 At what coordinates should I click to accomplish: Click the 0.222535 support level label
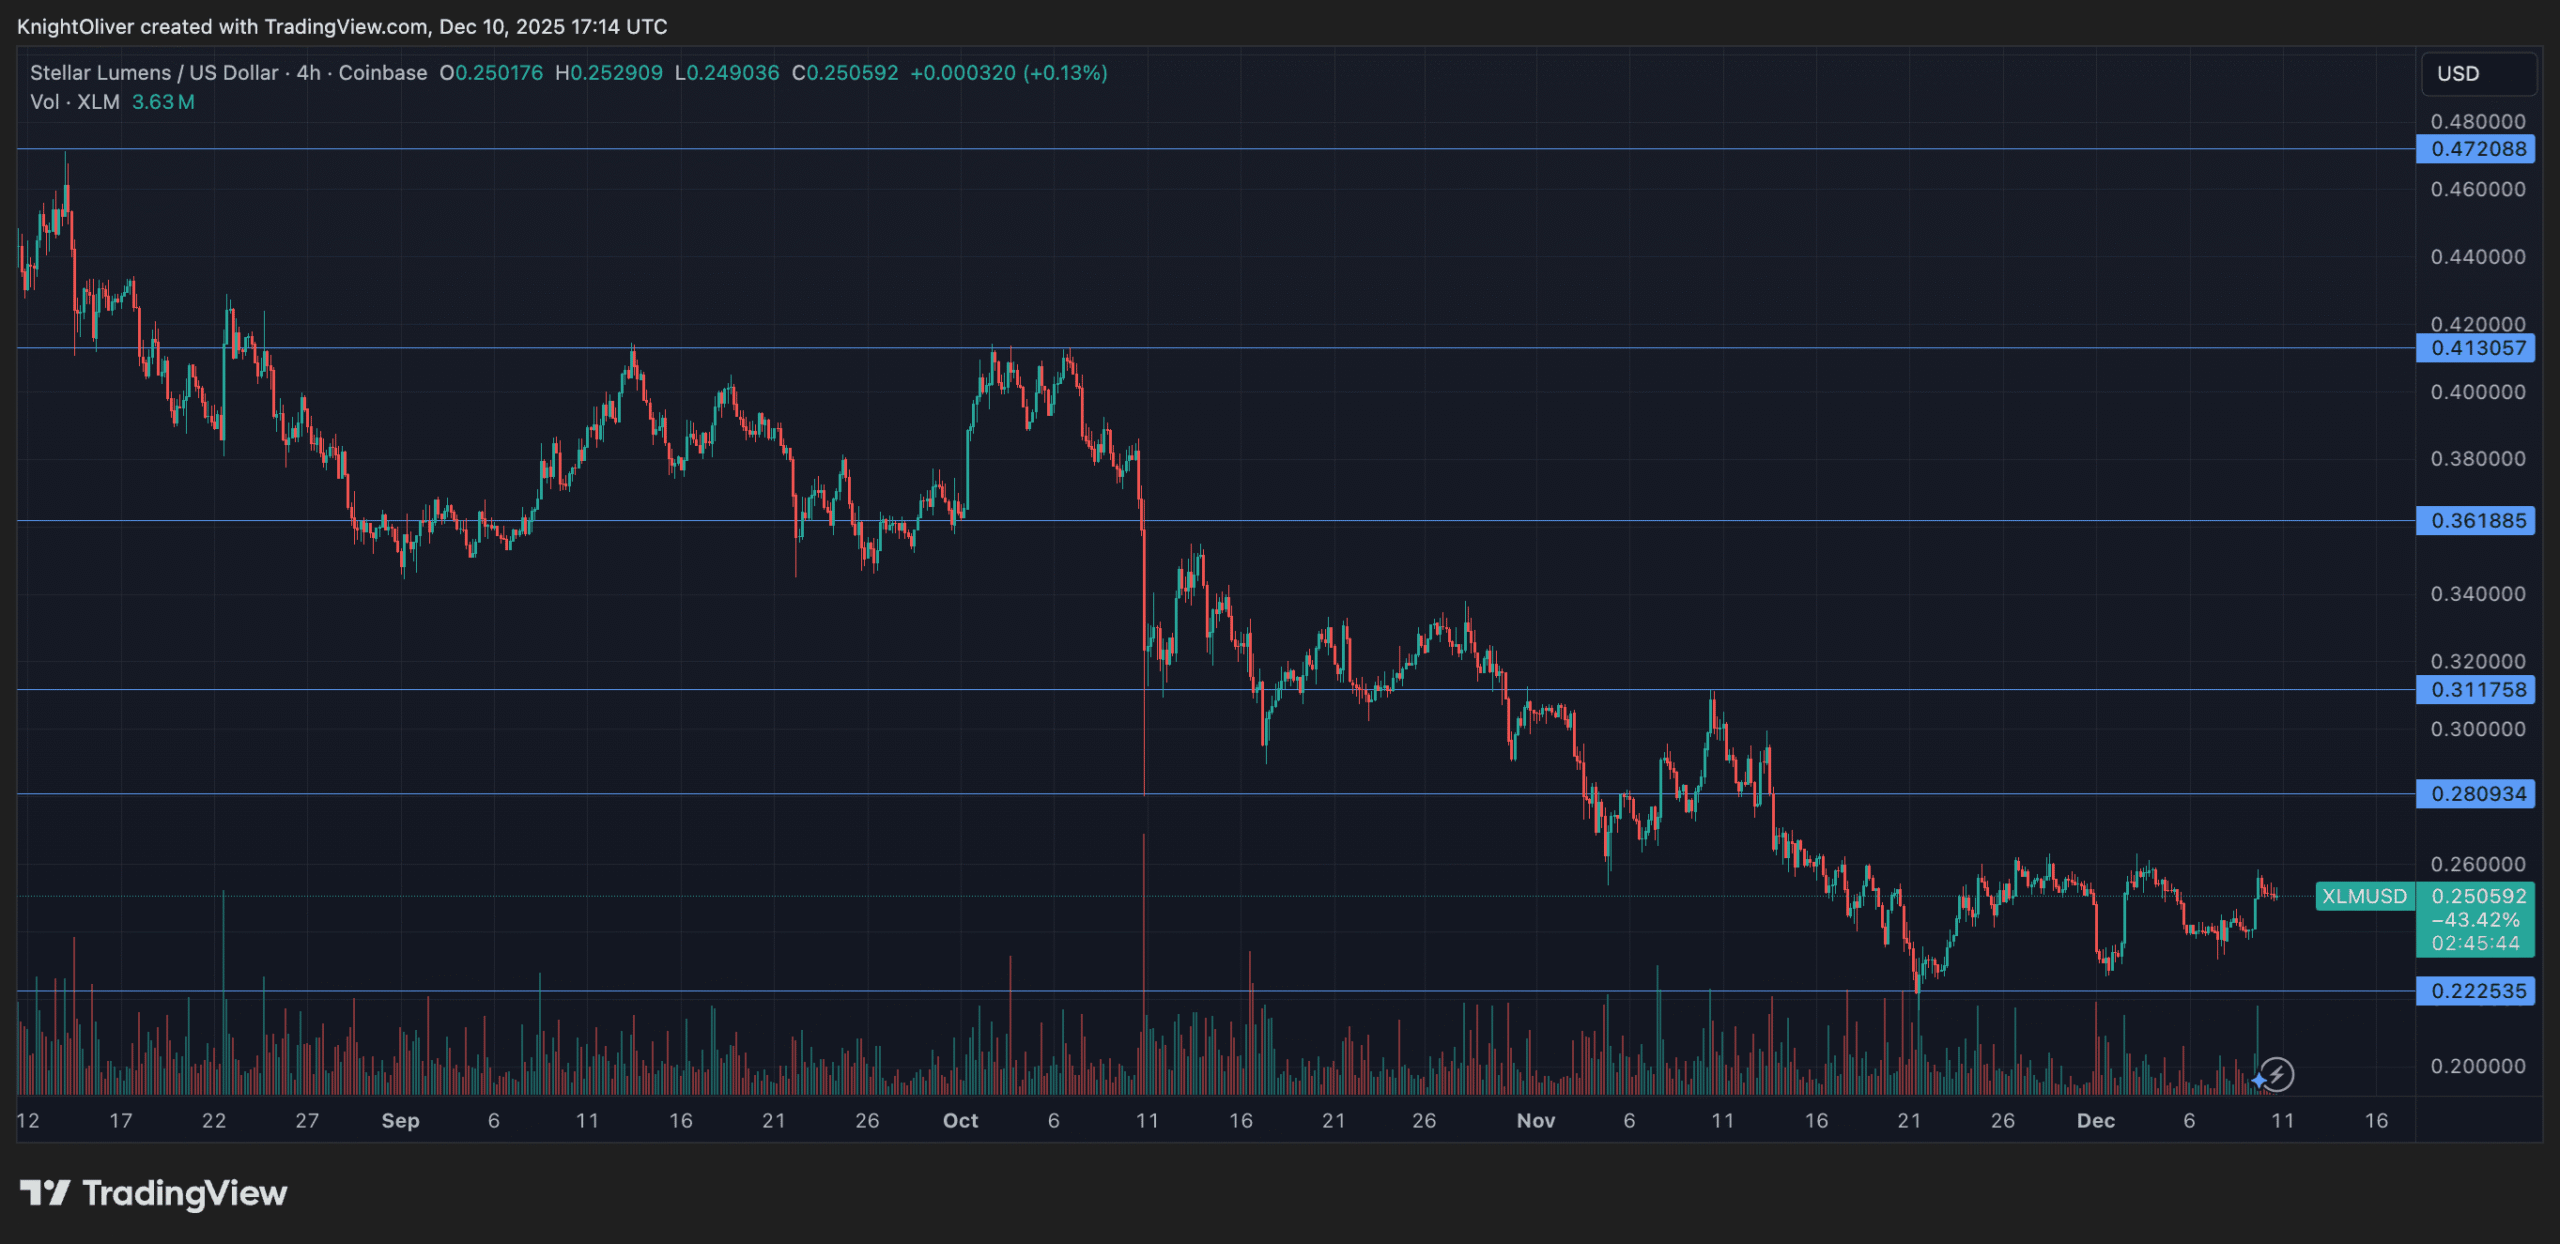click(x=2478, y=992)
